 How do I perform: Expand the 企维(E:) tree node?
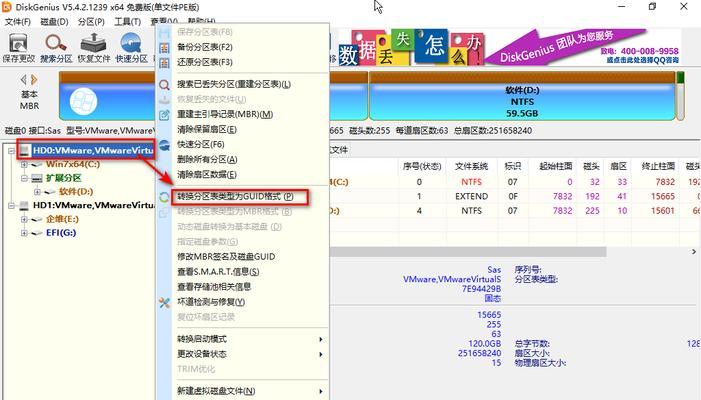tap(24, 219)
